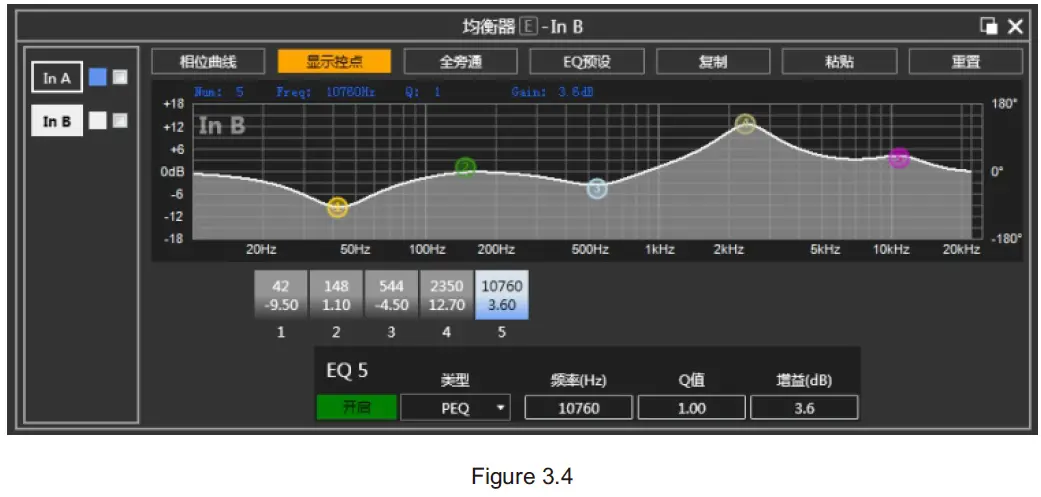Click the '1kHz' frequency axis label
Viewport: 1041px width, 497px height.
[659, 250]
